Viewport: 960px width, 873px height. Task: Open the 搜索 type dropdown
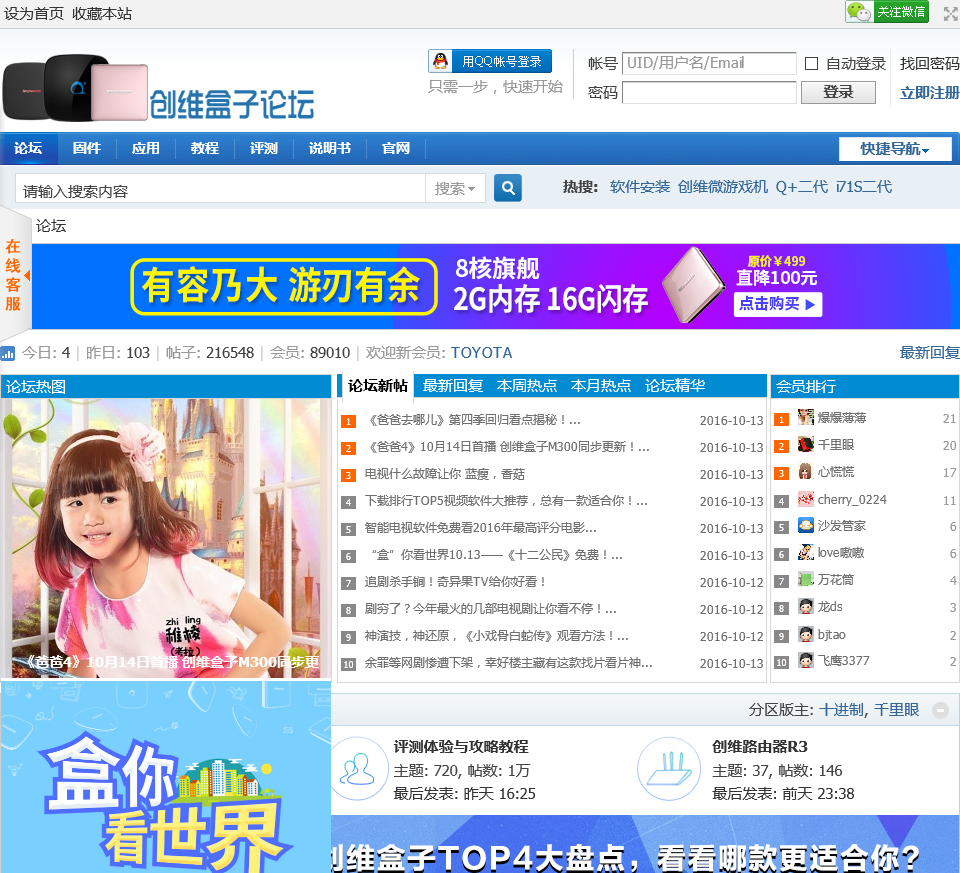tap(455, 189)
